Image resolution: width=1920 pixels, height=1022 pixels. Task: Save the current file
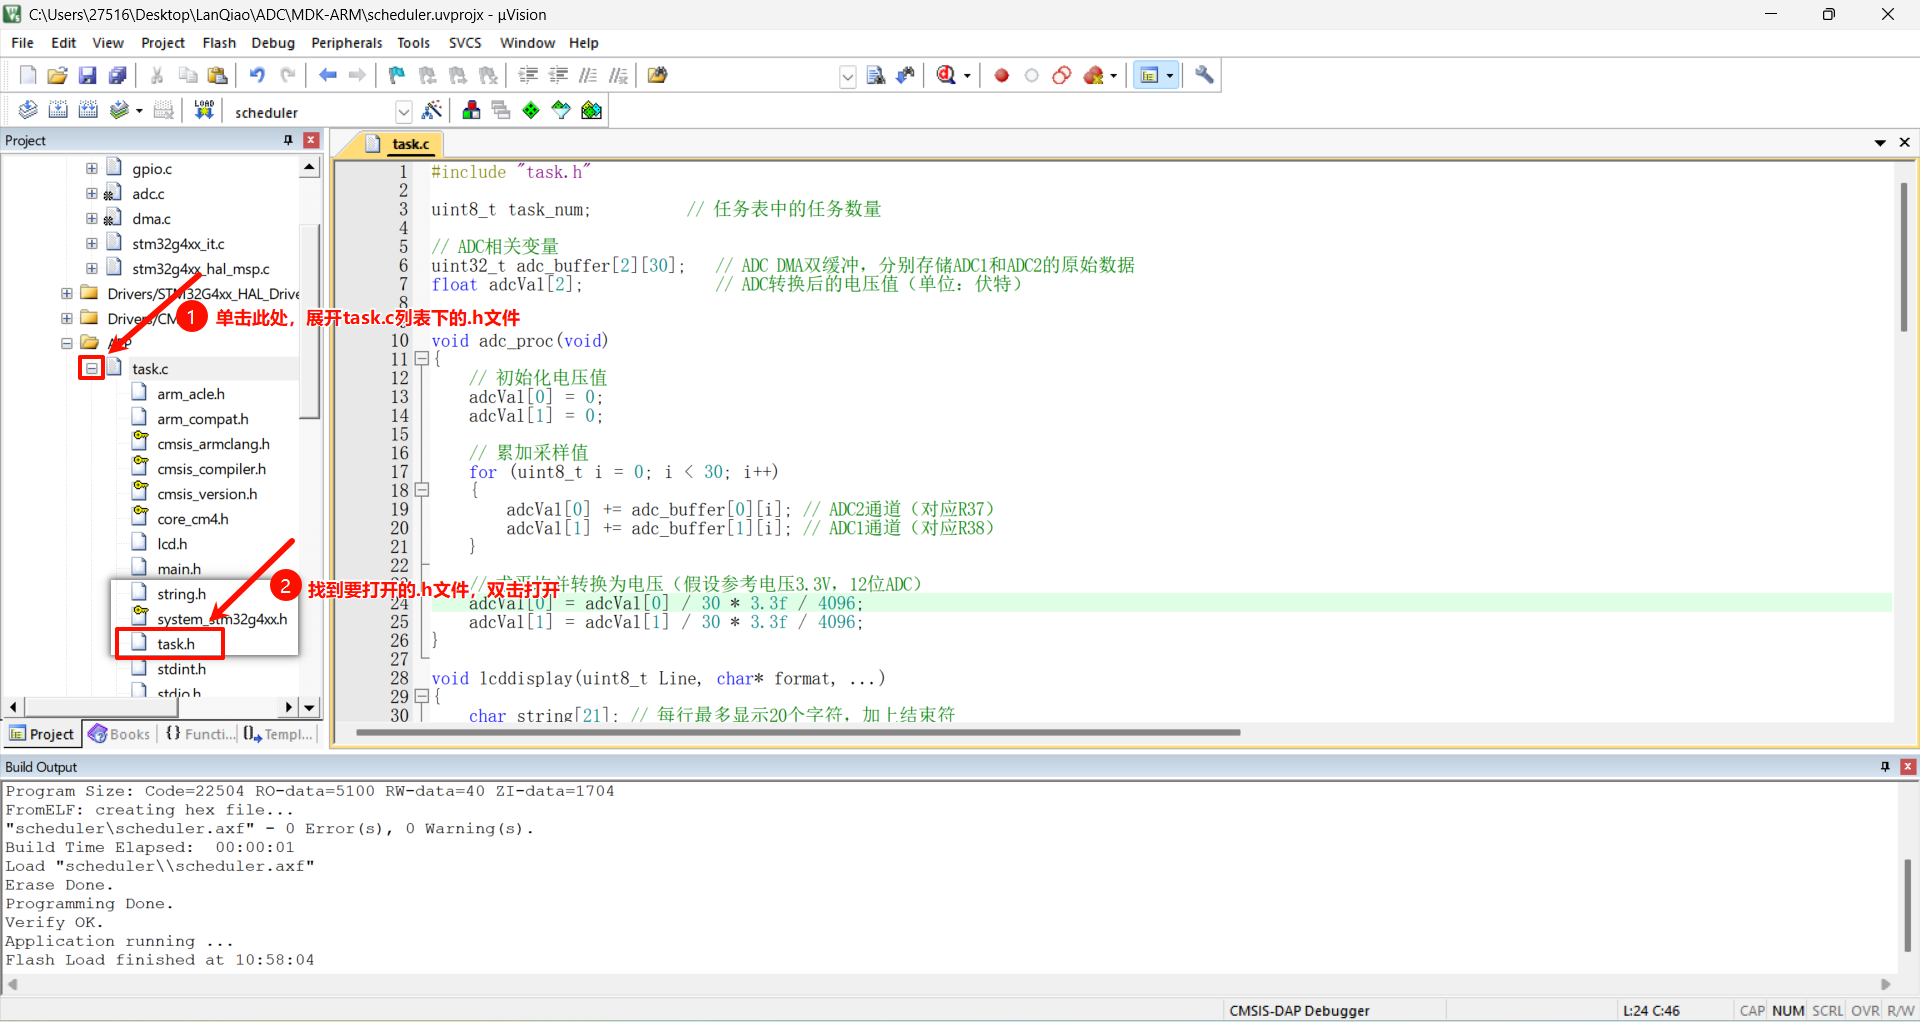[x=88, y=75]
